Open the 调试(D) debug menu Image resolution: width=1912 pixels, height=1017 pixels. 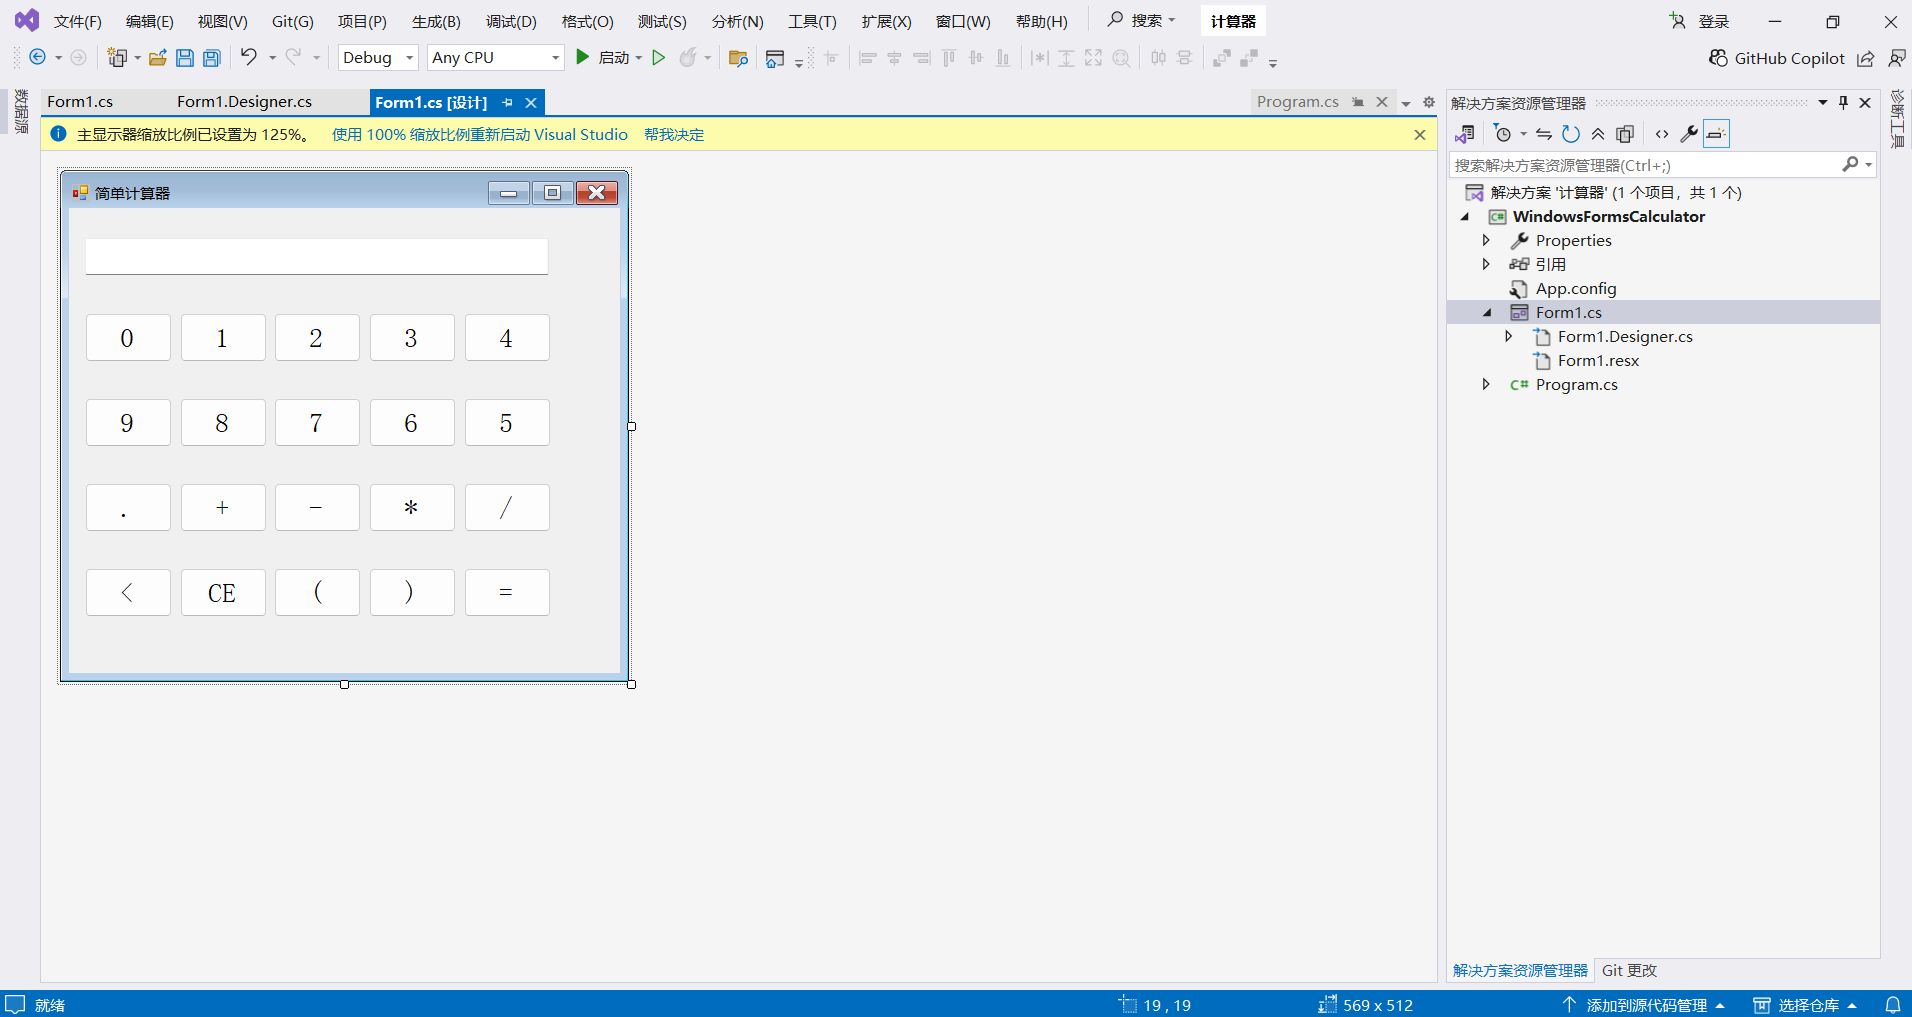pos(511,21)
